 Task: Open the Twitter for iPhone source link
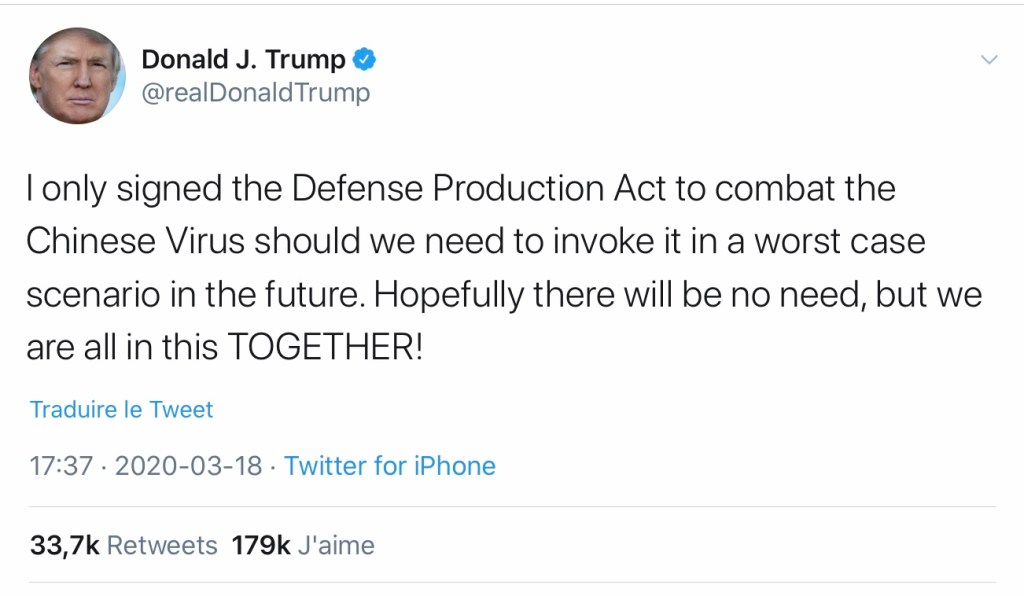coord(390,466)
